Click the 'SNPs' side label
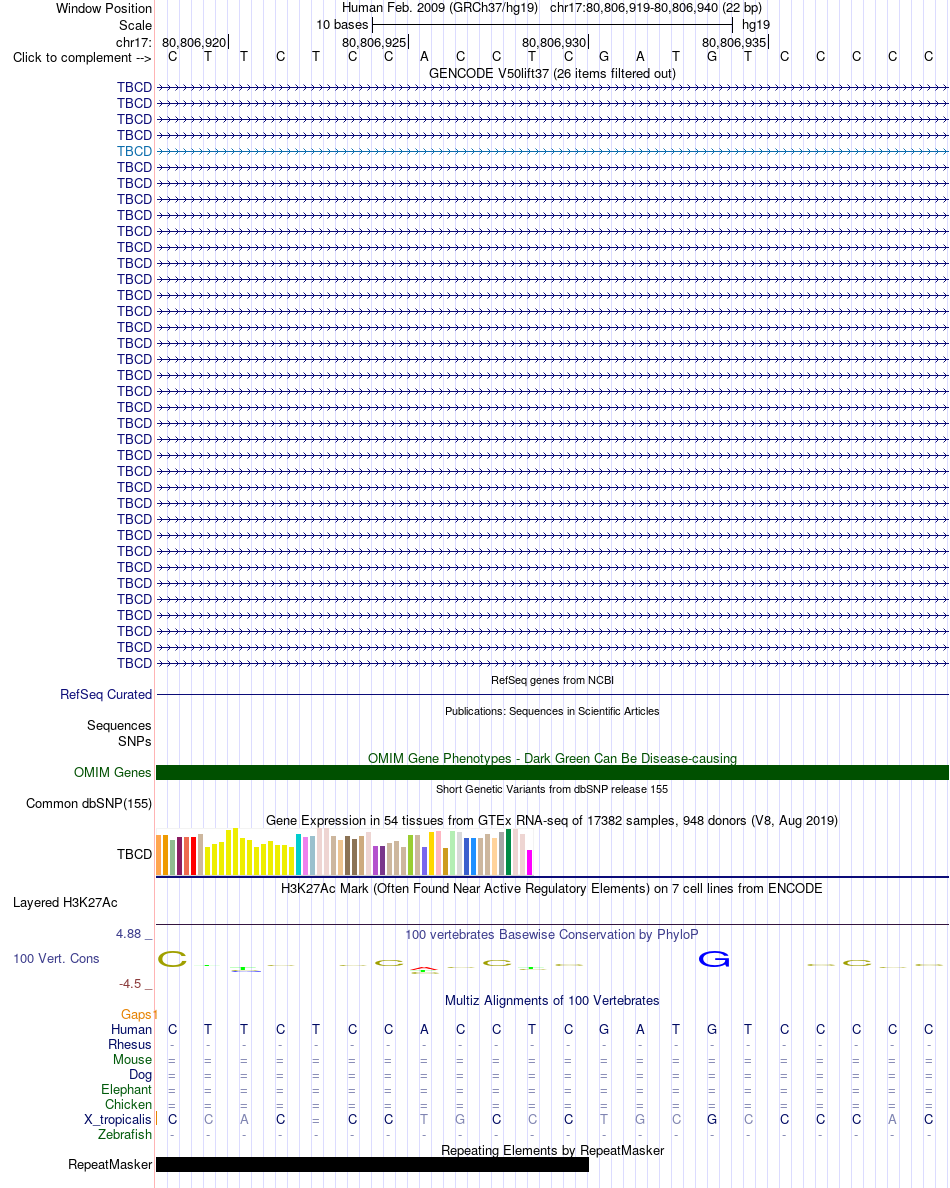This screenshot has width=950, height=1188. [x=135, y=741]
